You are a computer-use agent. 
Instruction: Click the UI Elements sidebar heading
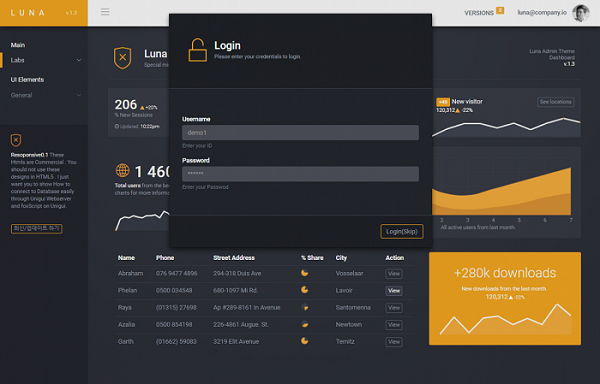pos(27,80)
